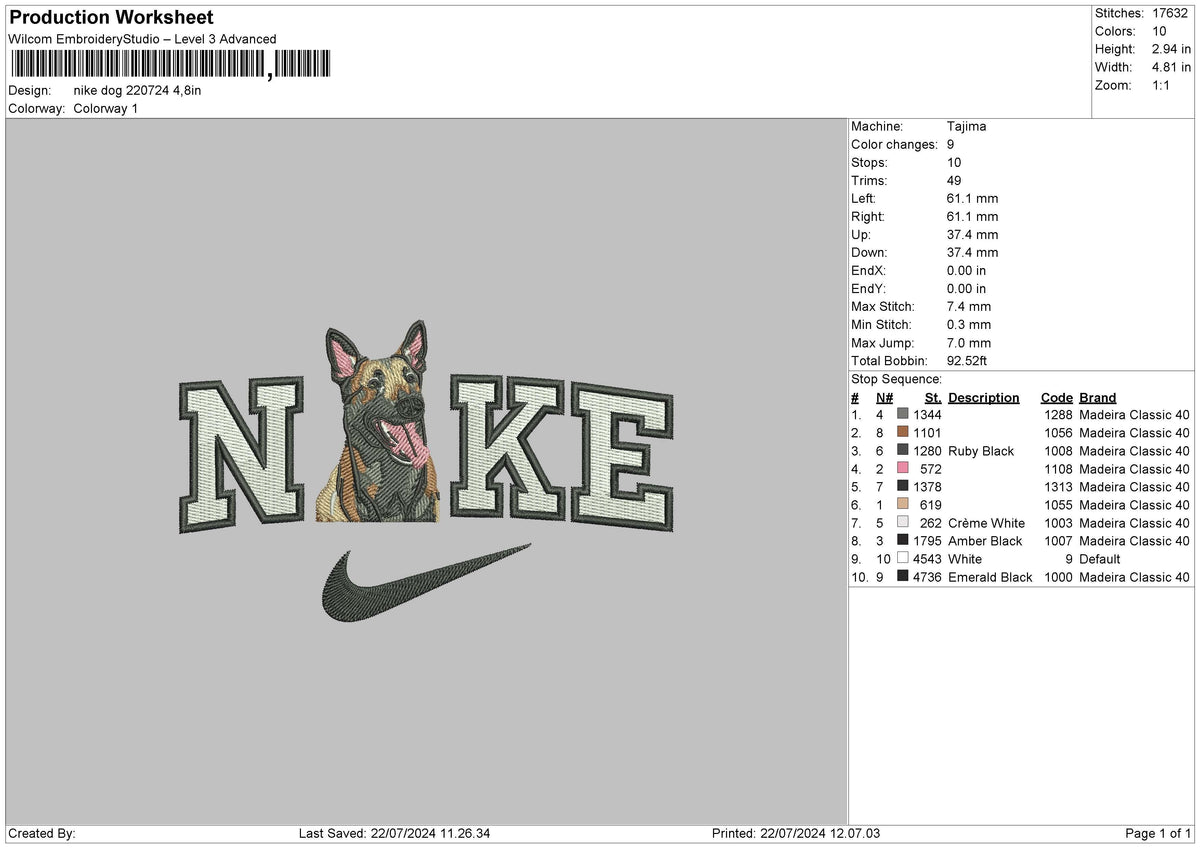
Task: Click the Wilcom EmbroideryStudio subtitle text
Action: click(142, 39)
